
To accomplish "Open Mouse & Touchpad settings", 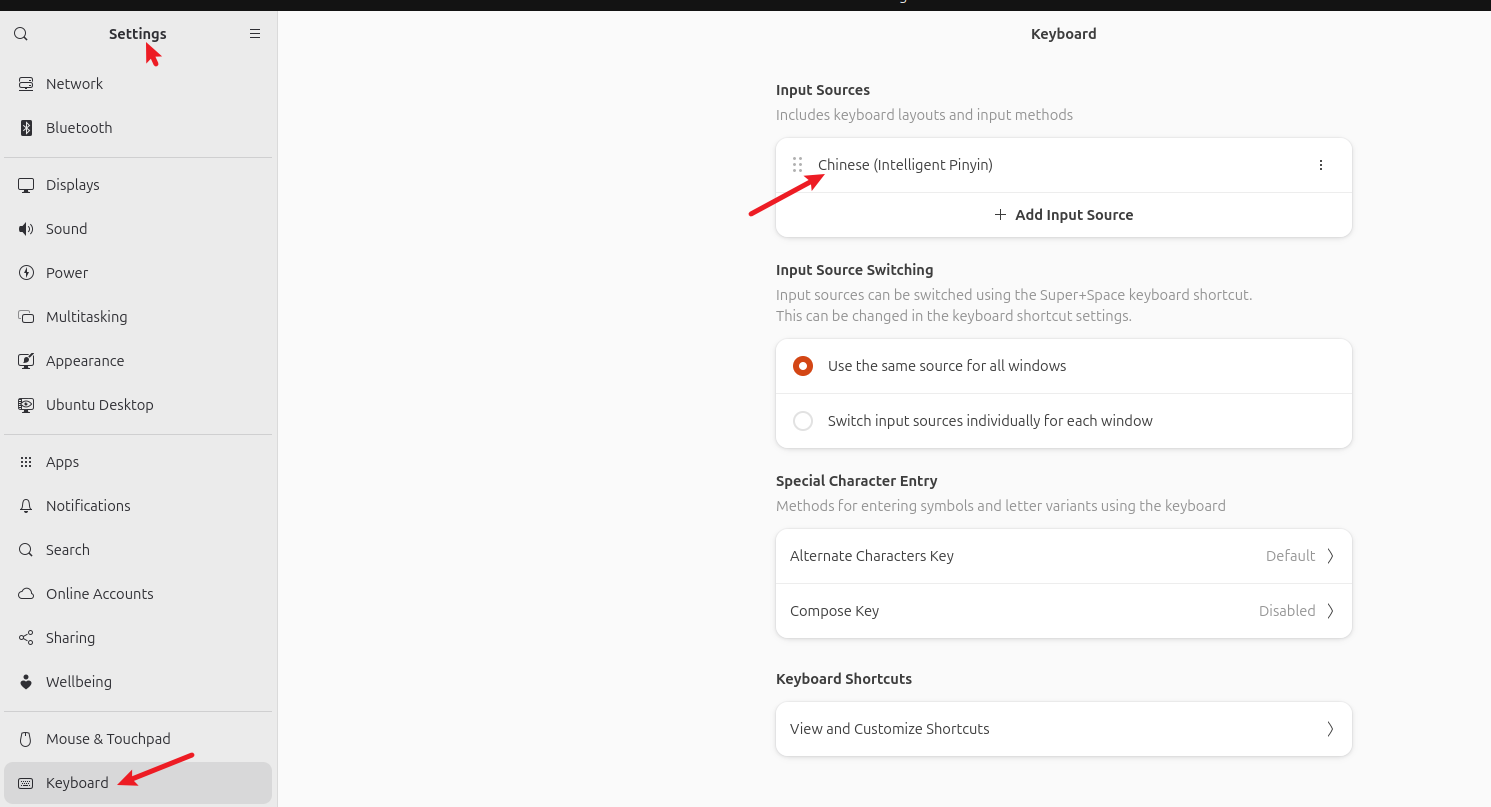I will pyautogui.click(x=138, y=739).
